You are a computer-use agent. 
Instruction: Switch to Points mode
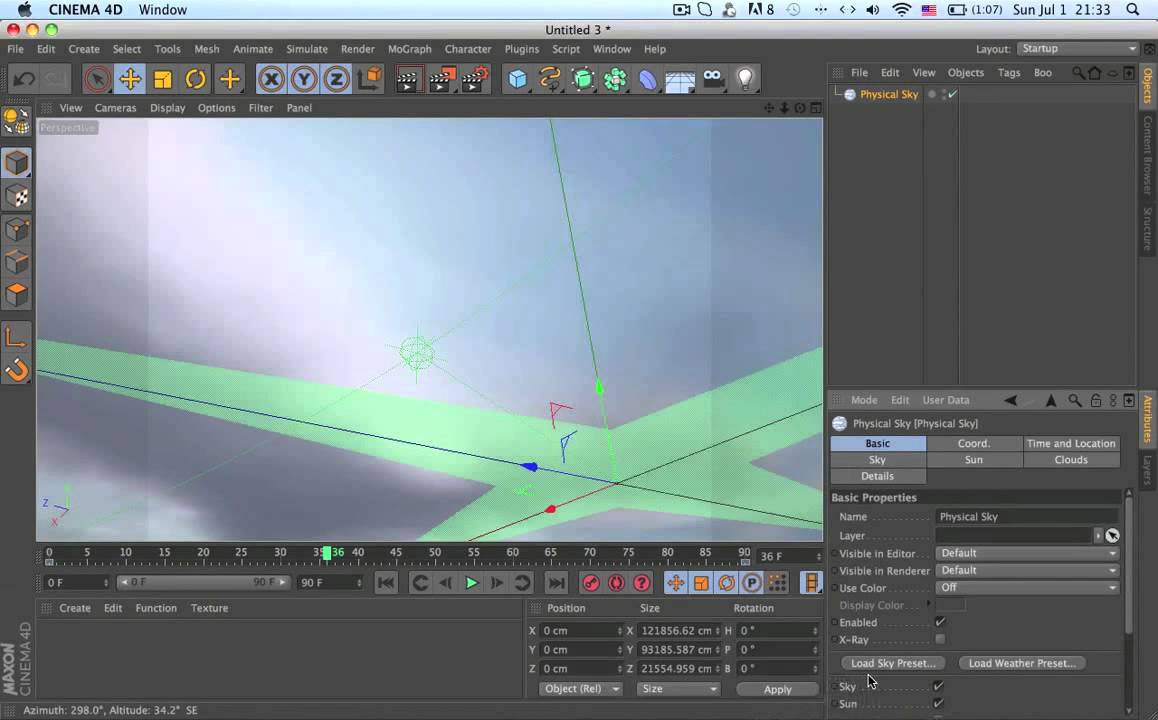(x=17, y=229)
